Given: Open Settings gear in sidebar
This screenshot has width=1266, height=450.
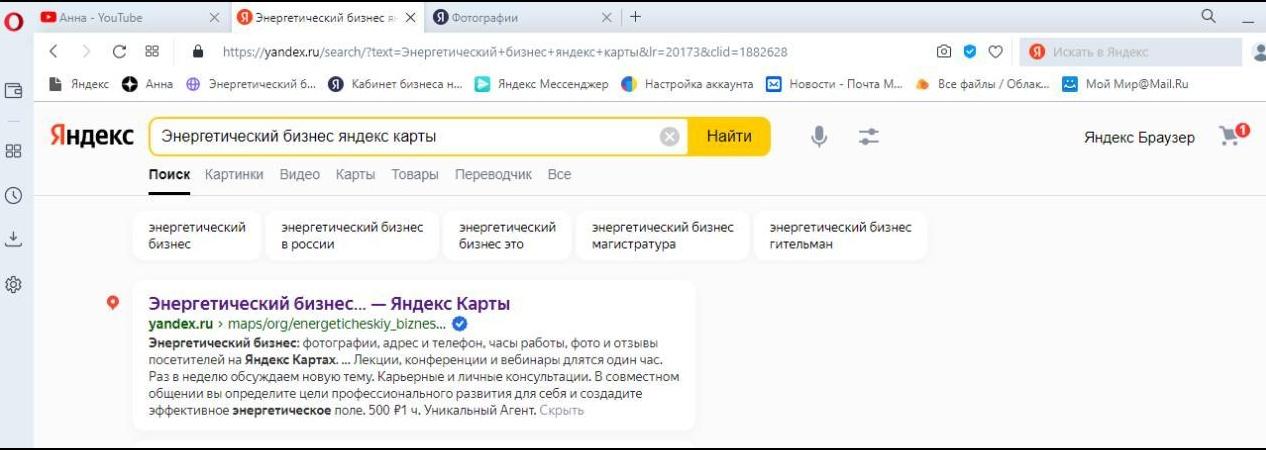Looking at the screenshot, I should [14, 285].
